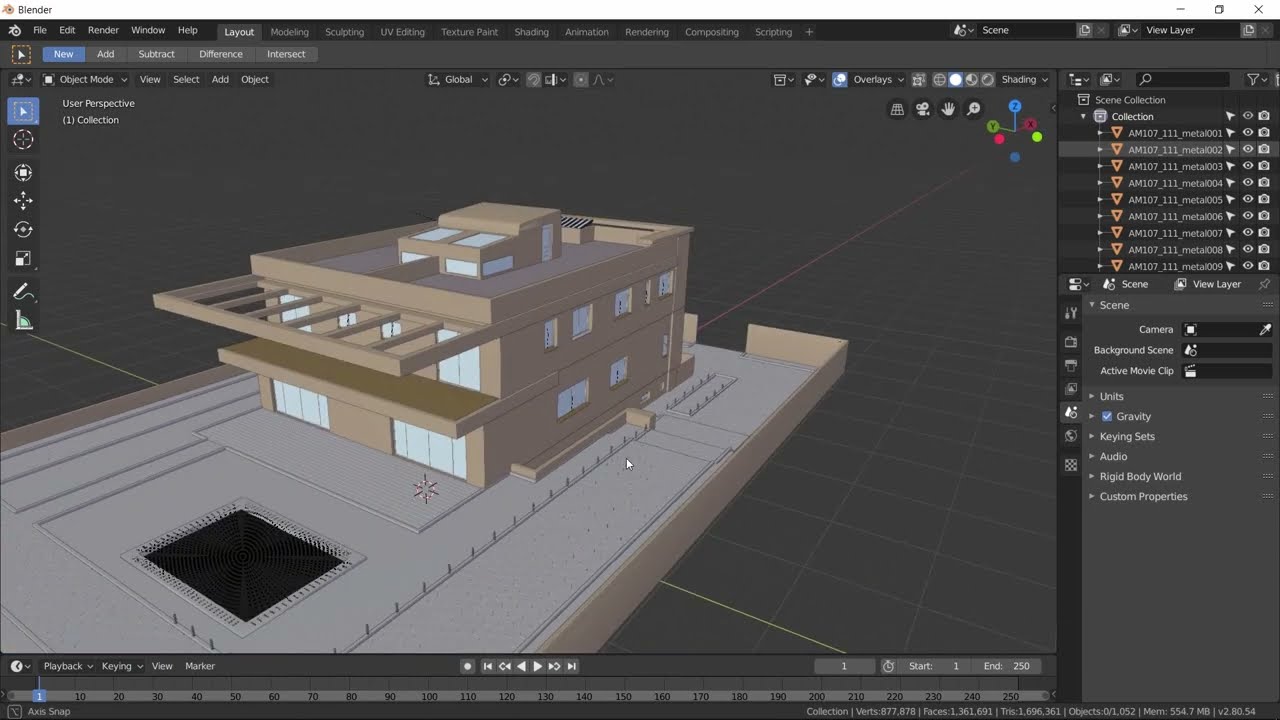Image resolution: width=1280 pixels, height=720 pixels.
Task: Toggle proportional editing icon
Action: click(581, 80)
